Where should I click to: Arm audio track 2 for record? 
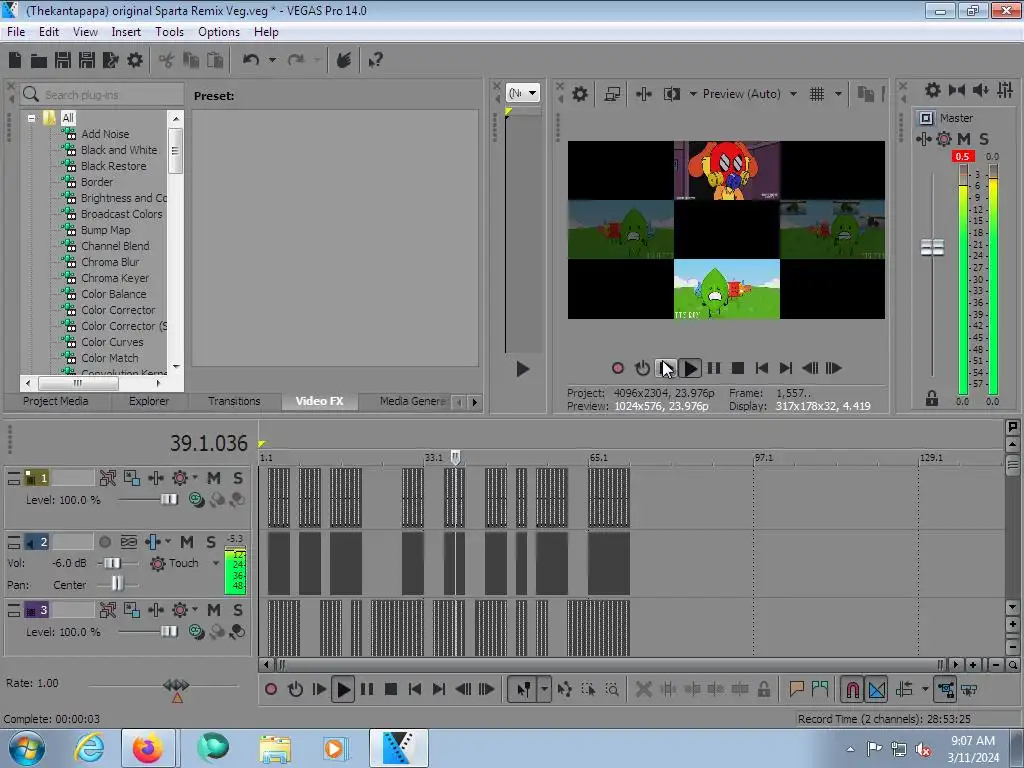pyautogui.click(x=104, y=542)
